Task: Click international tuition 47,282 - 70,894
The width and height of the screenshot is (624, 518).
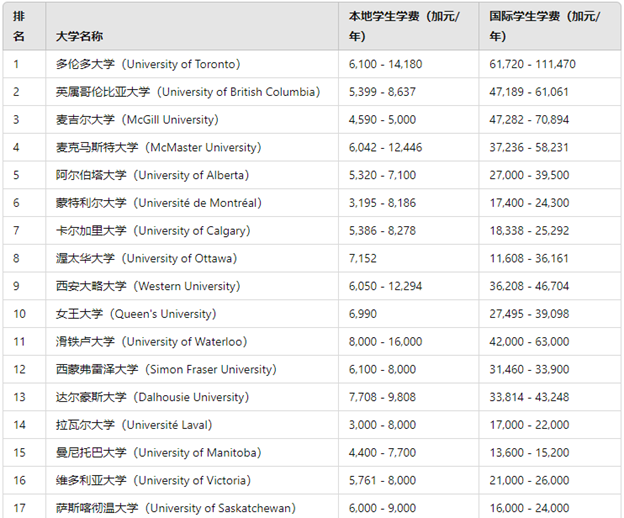Action: click(529, 120)
